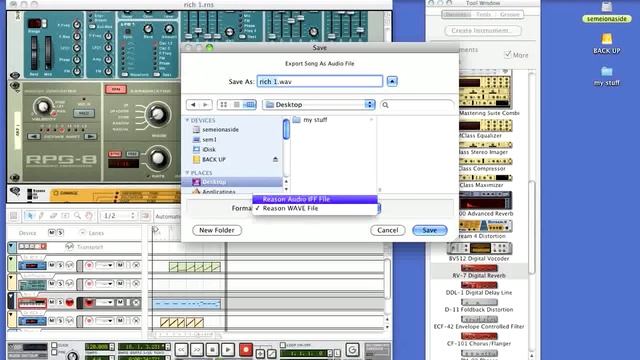
Task: Select the arrow selection tool in sequencer toolbar
Action: tap(29, 216)
